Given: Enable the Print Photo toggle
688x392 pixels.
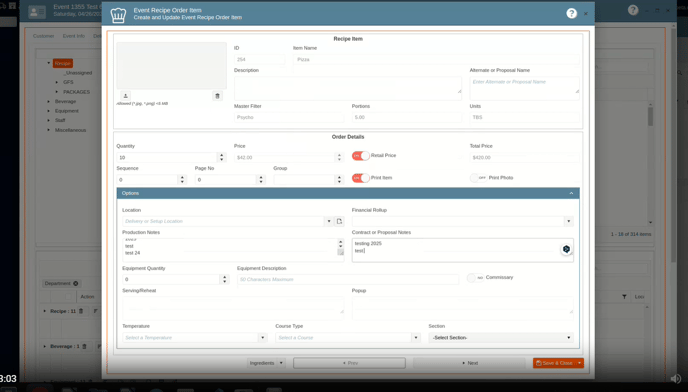Looking at the screenshot, I should click(478, 178).
